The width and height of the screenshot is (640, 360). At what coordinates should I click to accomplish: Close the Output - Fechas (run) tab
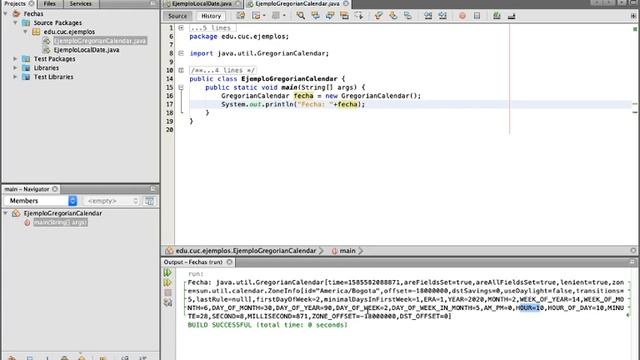point(229,262)
